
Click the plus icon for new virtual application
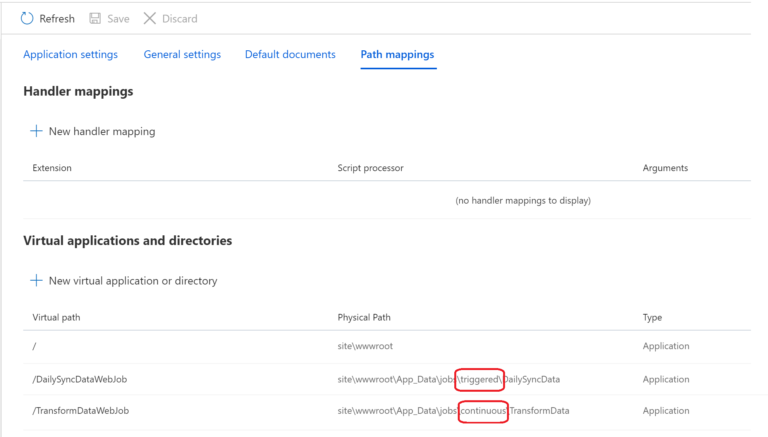point(36,281)
